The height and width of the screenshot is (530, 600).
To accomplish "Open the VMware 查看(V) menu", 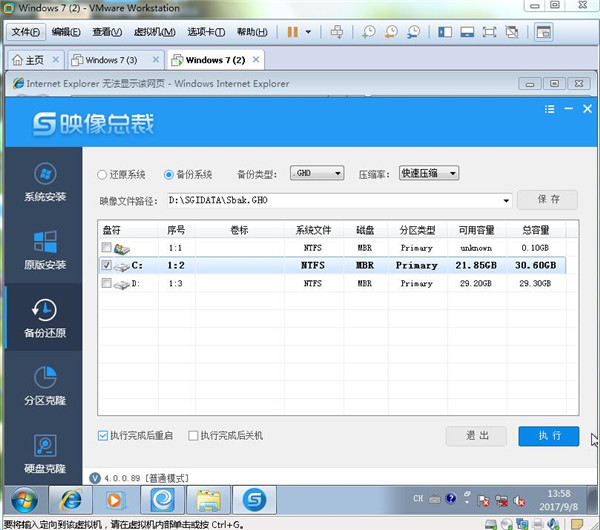I will 107,32.
